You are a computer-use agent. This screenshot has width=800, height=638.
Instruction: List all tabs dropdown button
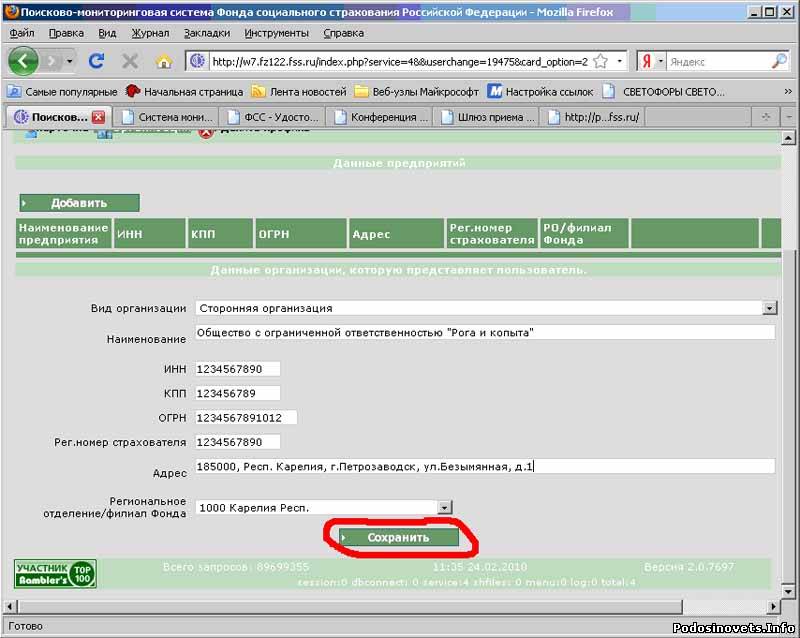click(789, 117)
